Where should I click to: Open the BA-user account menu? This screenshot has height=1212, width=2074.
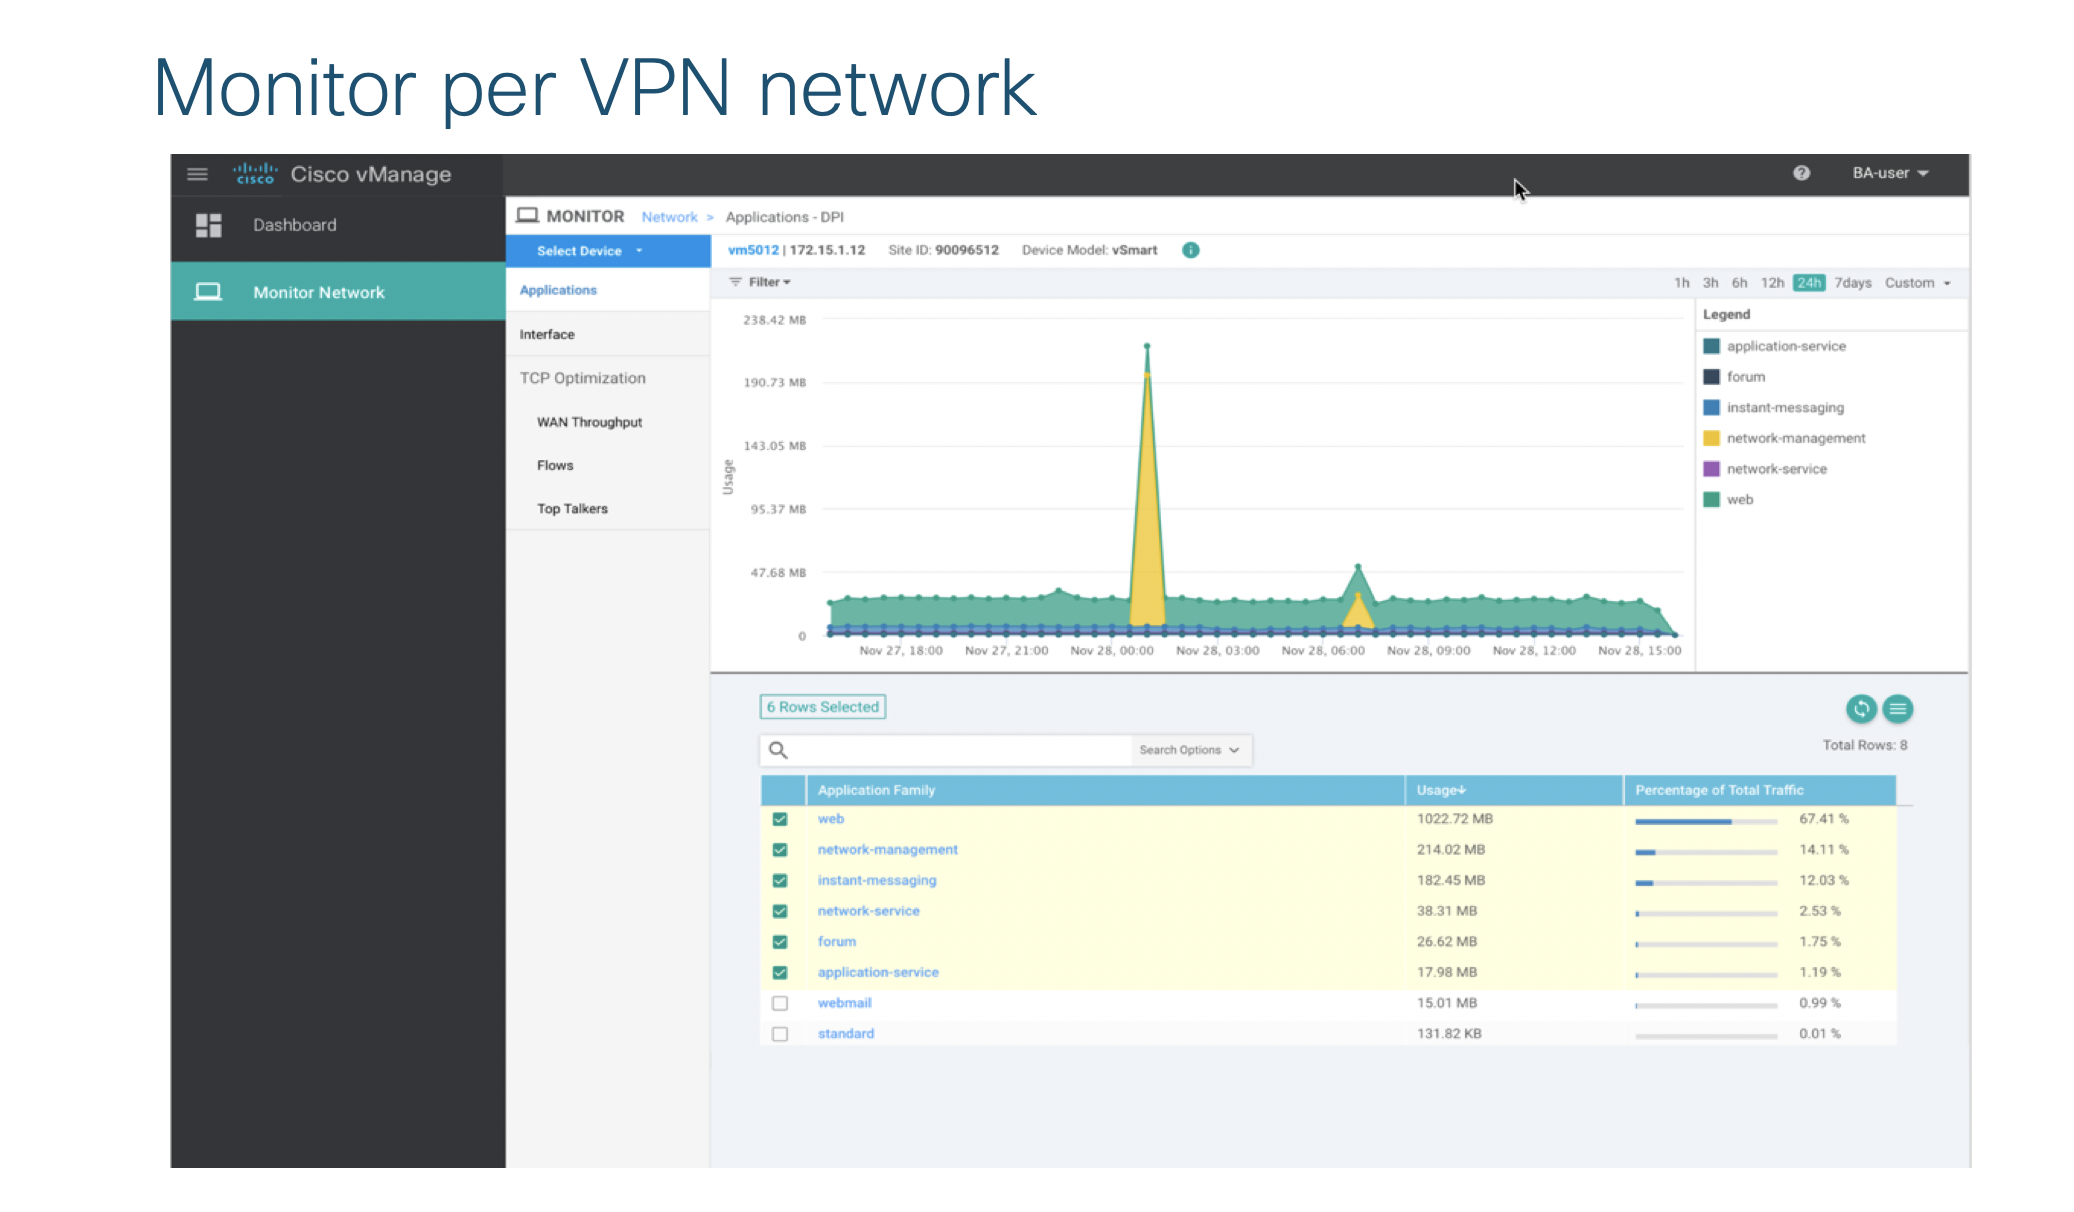(1889, 173)
